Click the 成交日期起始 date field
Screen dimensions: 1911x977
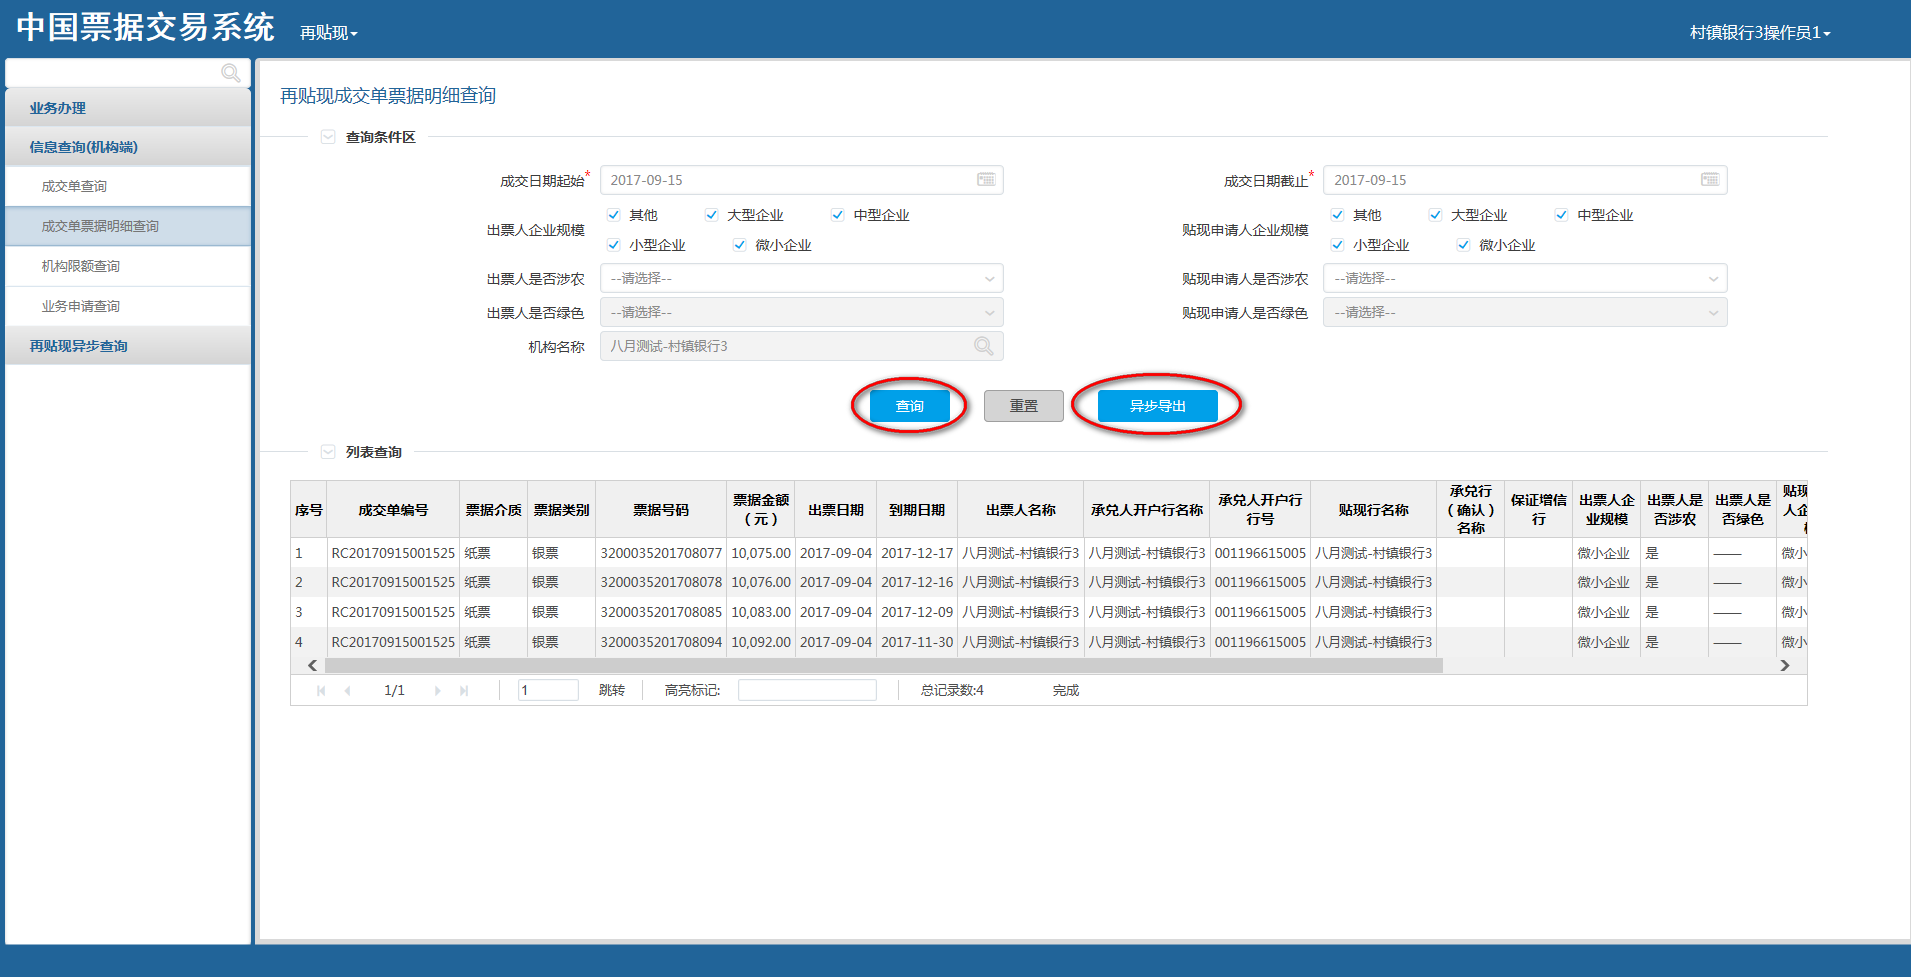point(801,180)
